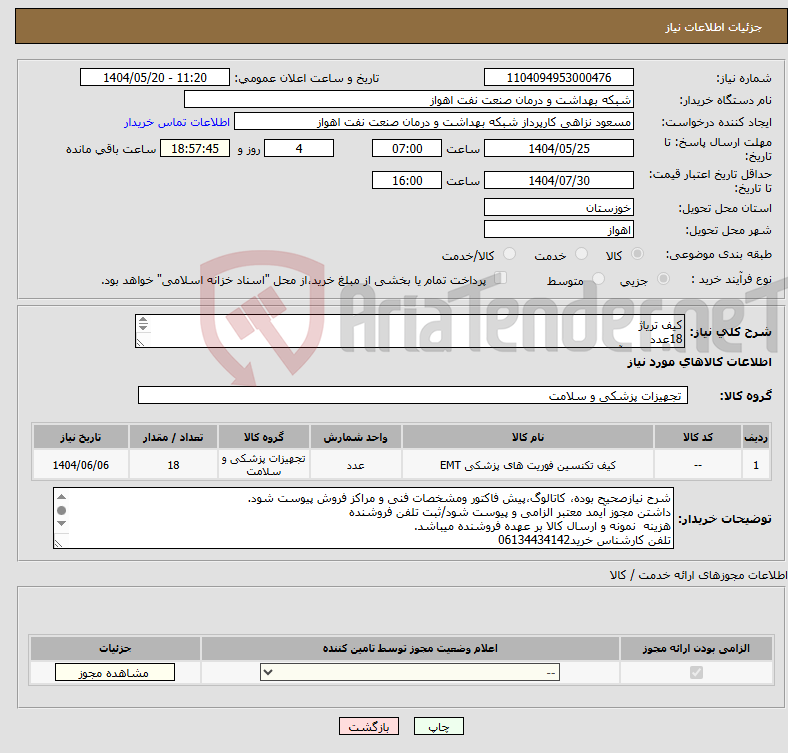This screenshot has height=753, width=788.
Task: Click the scrollbar thumb in توضیحات خریدار
Action: pos(62,510)
